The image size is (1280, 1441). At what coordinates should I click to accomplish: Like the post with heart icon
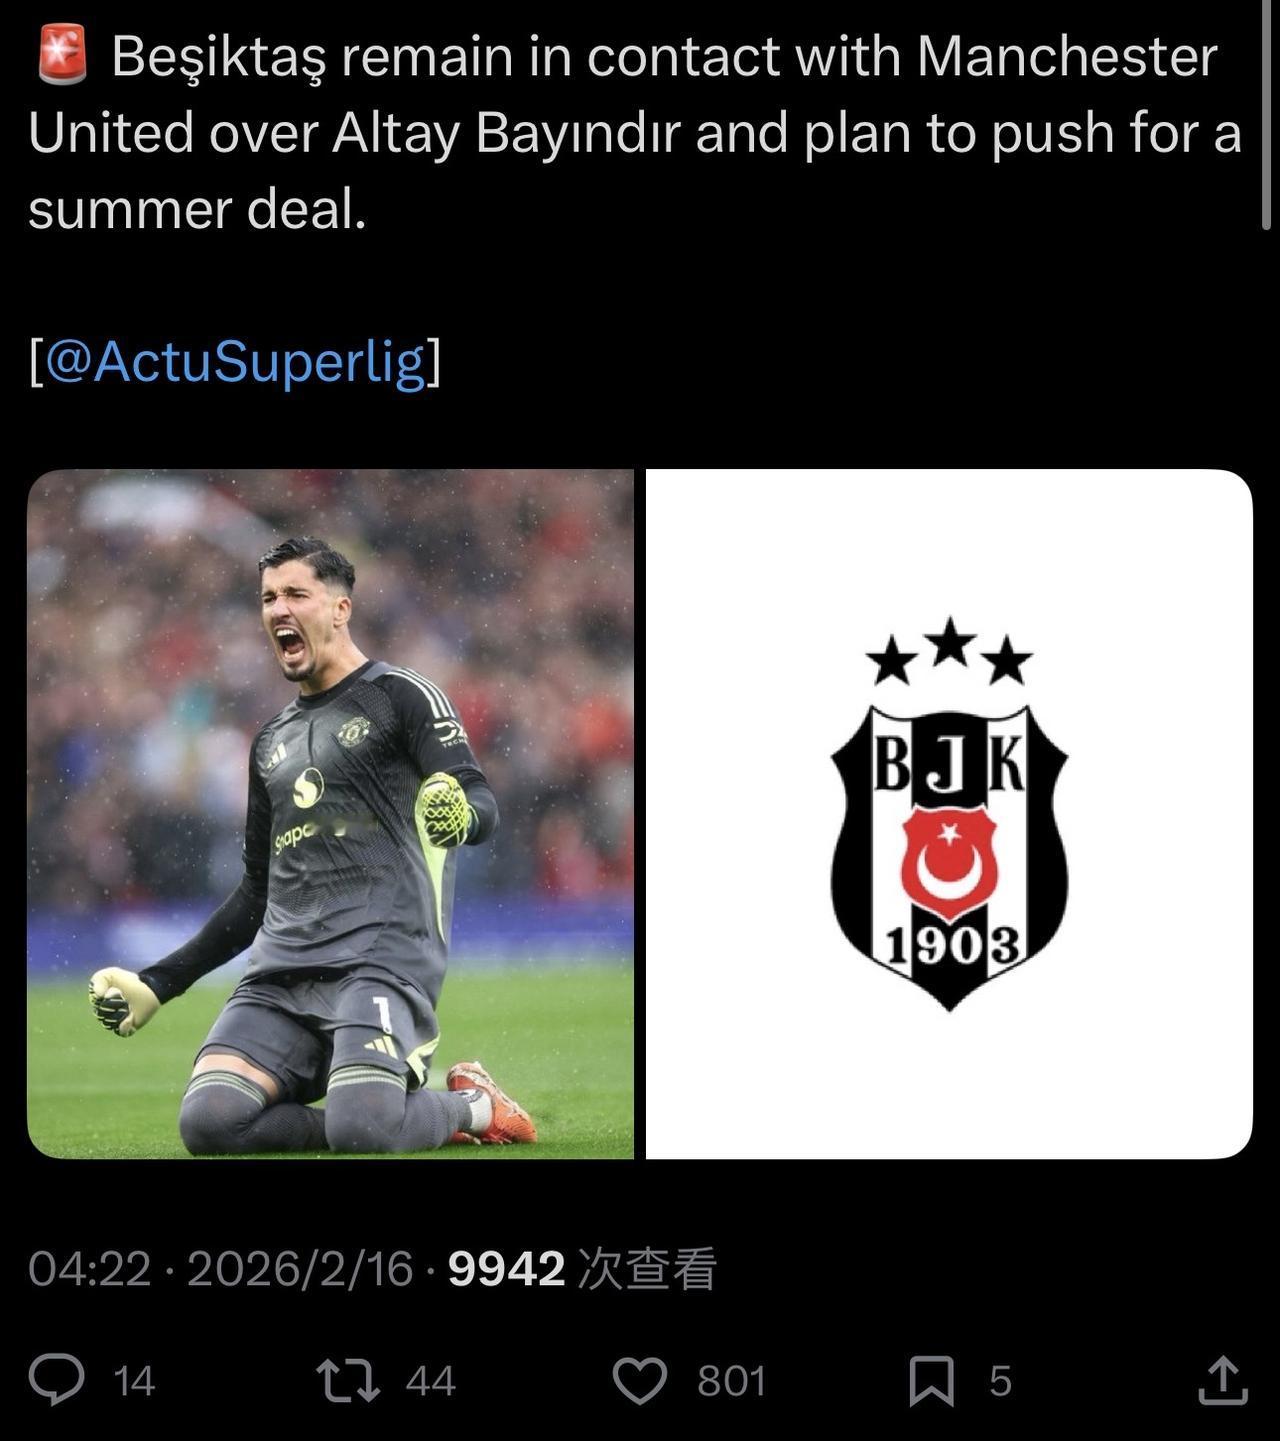coord(639,1381)
